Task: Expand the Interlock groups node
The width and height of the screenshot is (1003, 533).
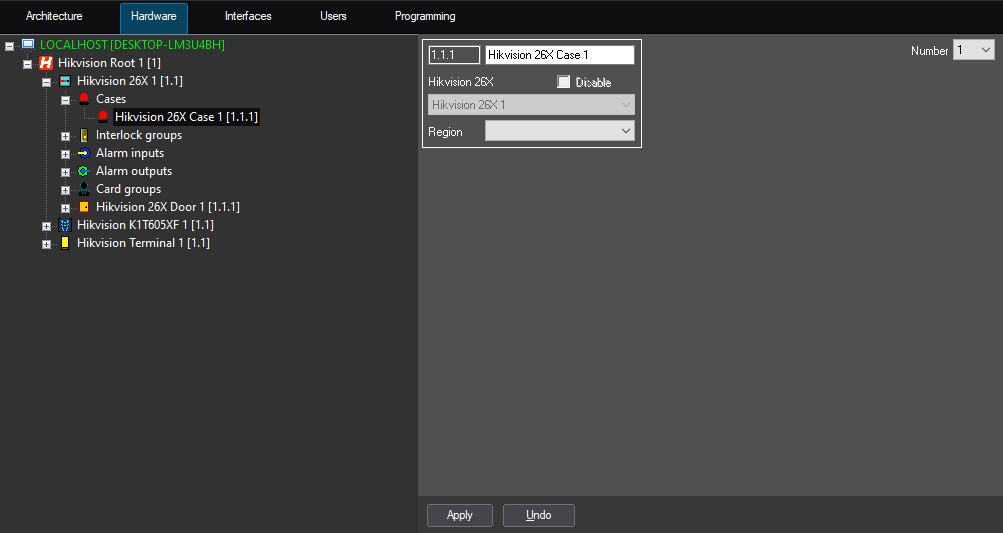Action: point(65,136)
